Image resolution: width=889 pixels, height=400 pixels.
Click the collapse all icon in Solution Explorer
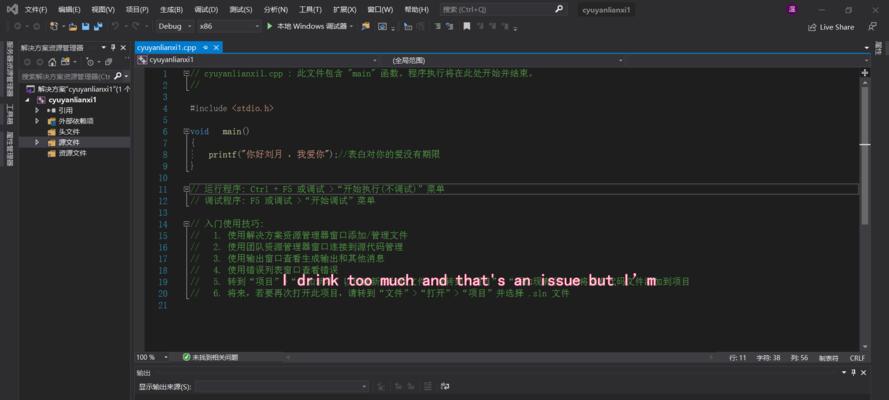click(x=108, y=62)
